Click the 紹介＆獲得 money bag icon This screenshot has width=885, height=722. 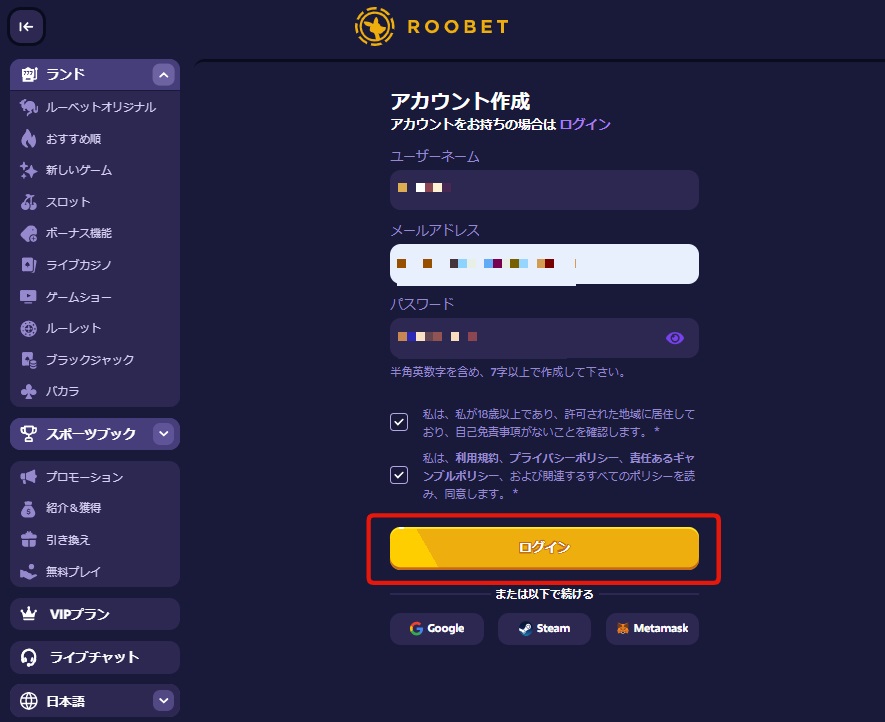tap(28, 509)
